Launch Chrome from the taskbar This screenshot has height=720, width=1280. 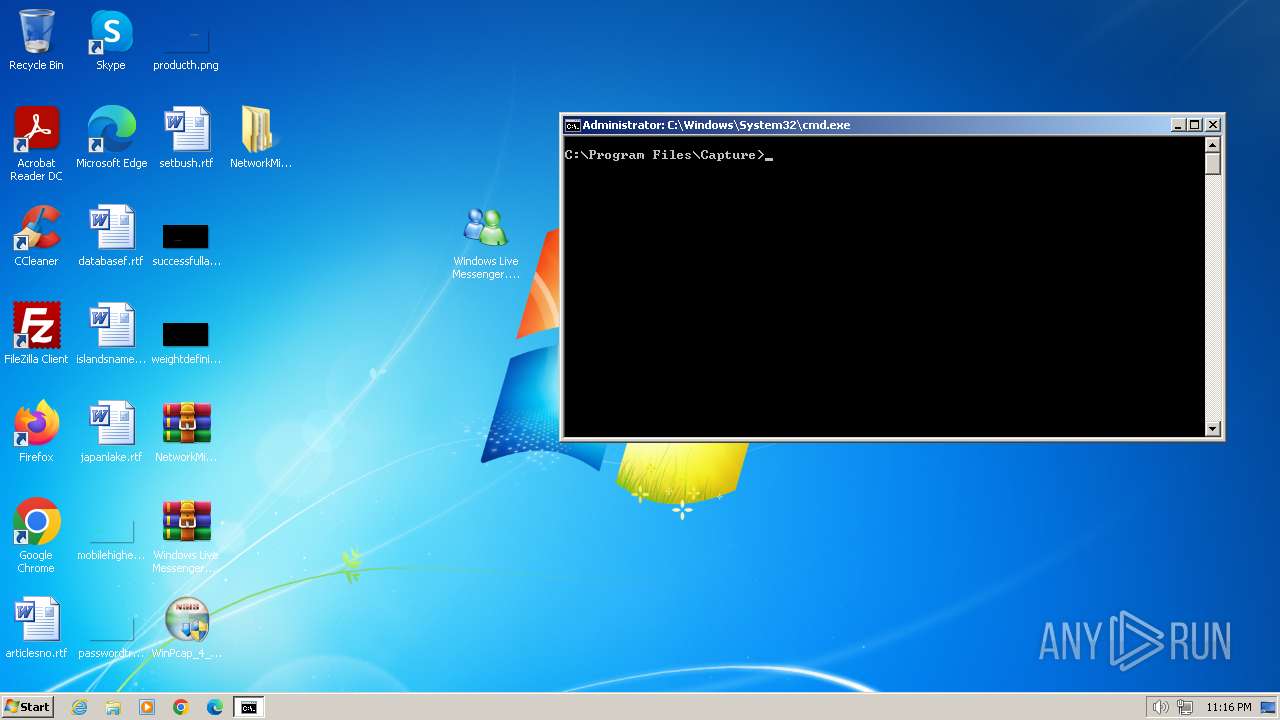coord(181,707)
